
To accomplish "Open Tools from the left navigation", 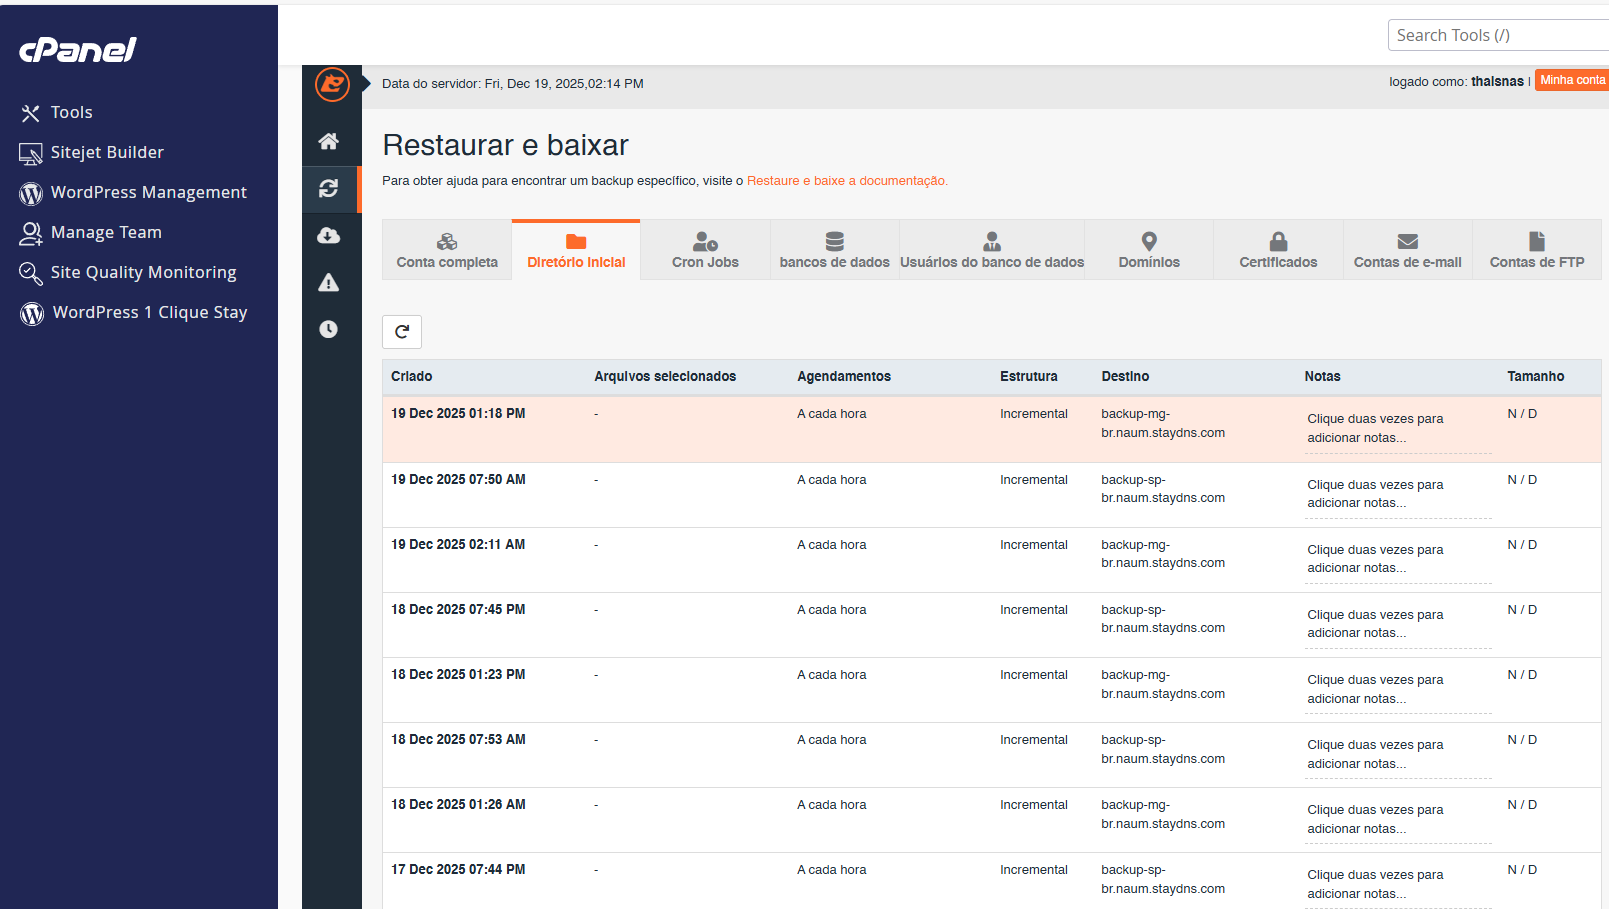I will (x=72, y=112).
